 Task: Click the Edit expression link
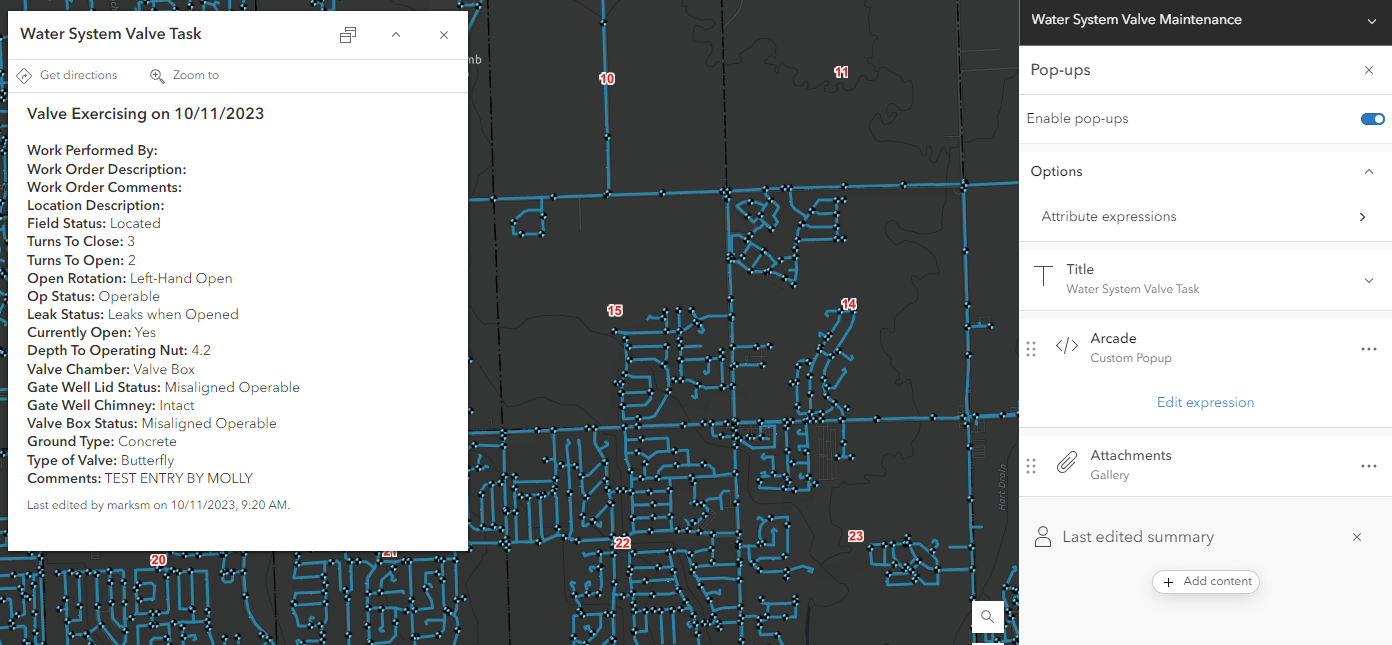1205,402
